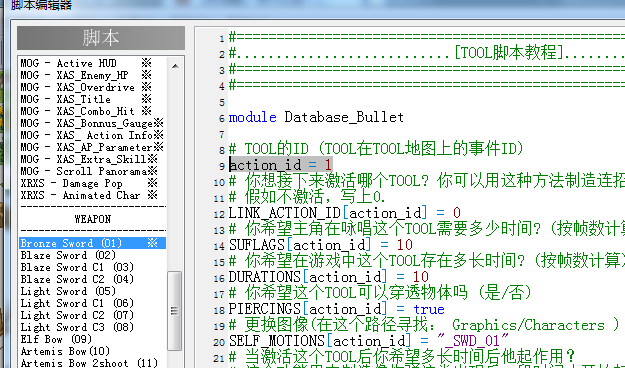Select script MOG - XAS_Enemy_HP
The width and height of the screenshot is (625, 368).
tap(92, 75)
